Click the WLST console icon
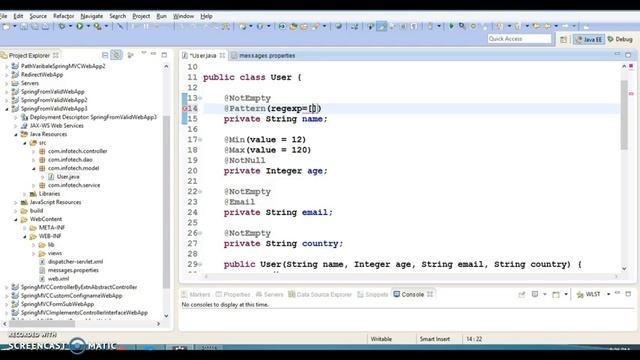Image resolution: width=640 pixels, height=360 pixels. [x=589, y=294]
